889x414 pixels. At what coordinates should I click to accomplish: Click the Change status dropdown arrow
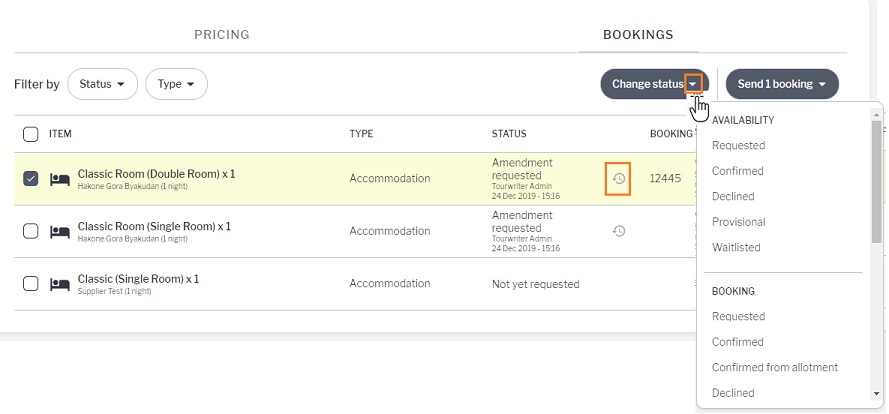pos(693,84)
